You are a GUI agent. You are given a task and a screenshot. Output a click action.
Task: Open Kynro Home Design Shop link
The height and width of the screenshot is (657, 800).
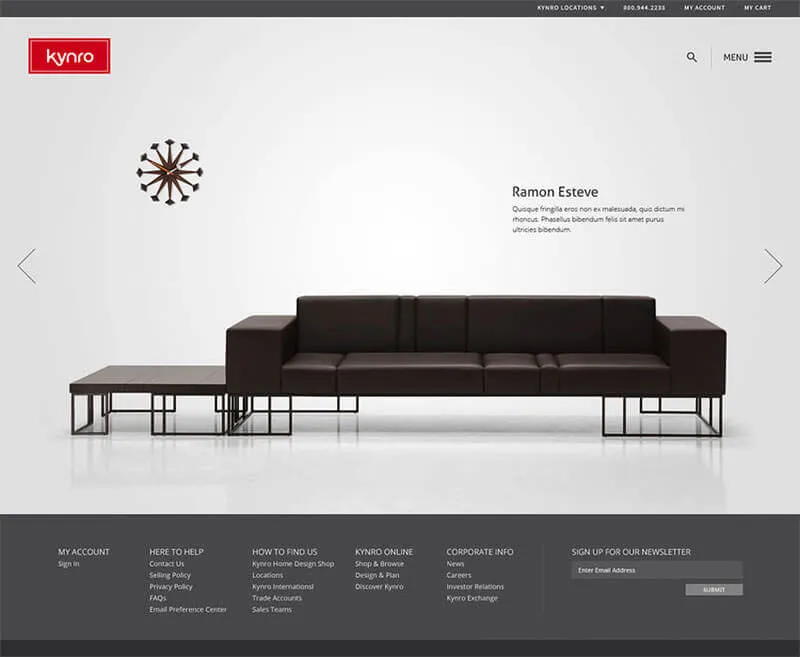pyautogui.click(x=293, y=564)
